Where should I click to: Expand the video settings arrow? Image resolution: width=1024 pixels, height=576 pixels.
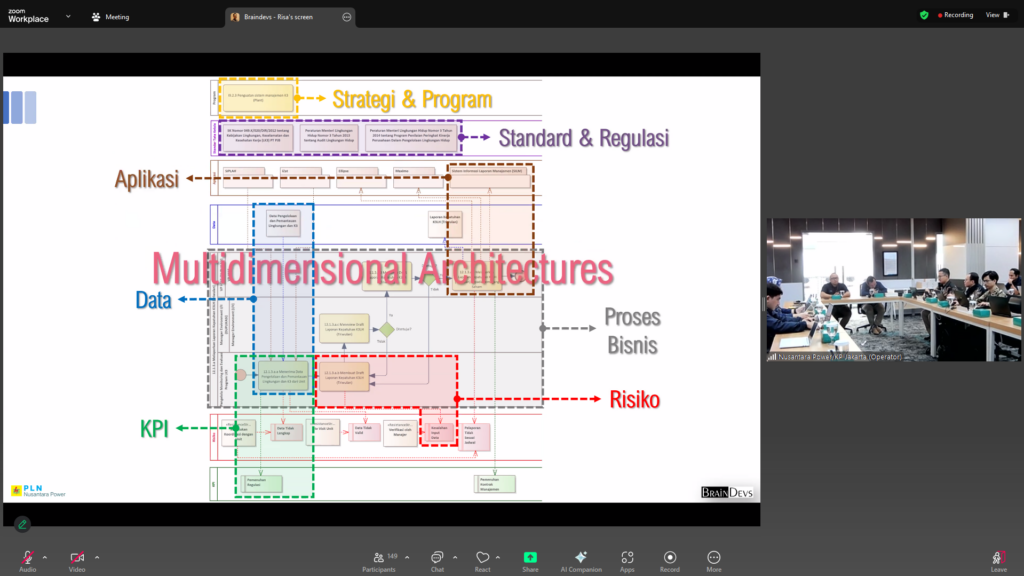[x=97, y=557]
